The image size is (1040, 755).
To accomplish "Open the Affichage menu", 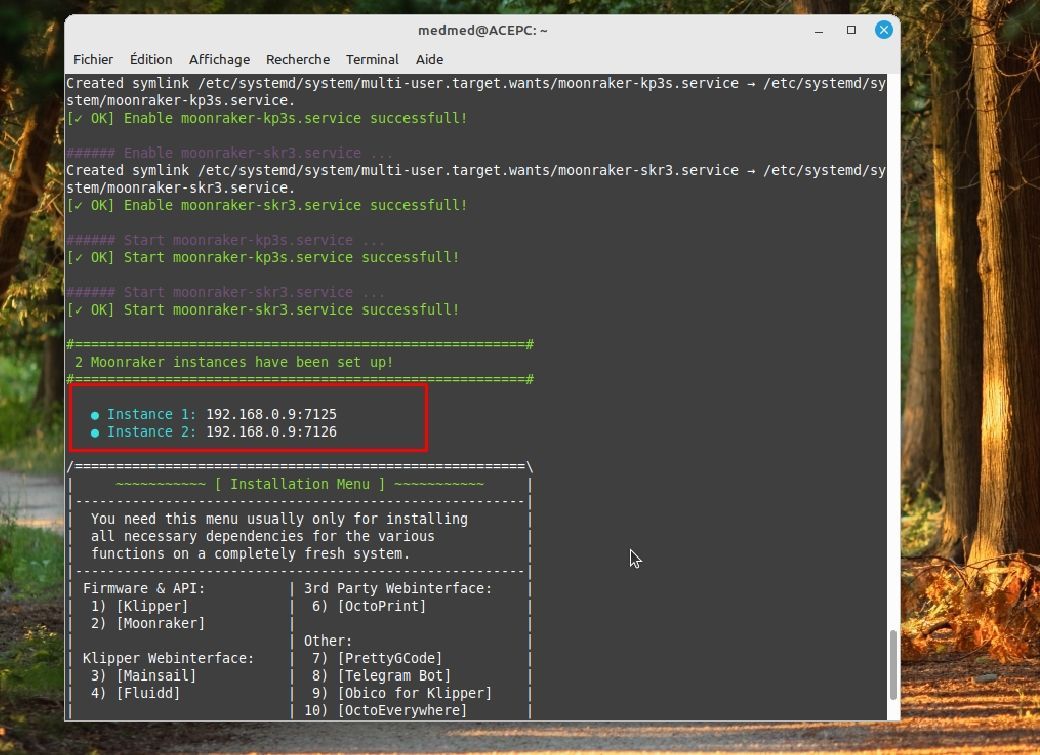I will click(220, 60).
